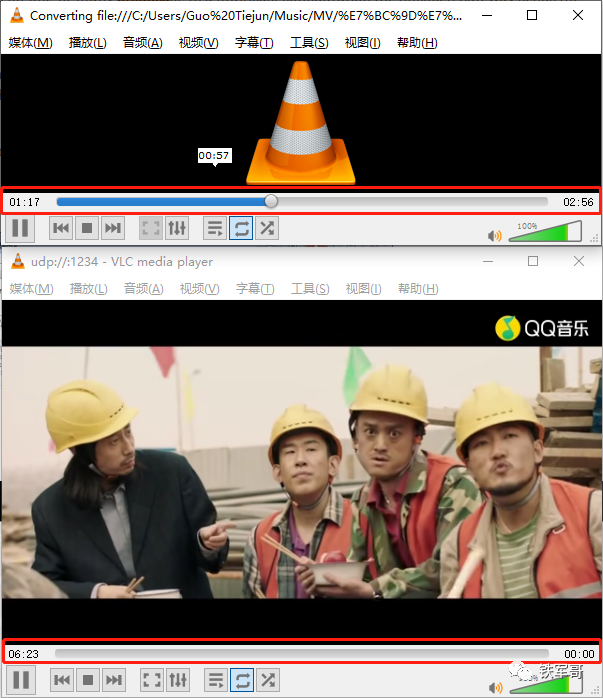This screenshot has height=698, width=603.
Task: Show playlist in the Converting window
Action: [215, 228]
